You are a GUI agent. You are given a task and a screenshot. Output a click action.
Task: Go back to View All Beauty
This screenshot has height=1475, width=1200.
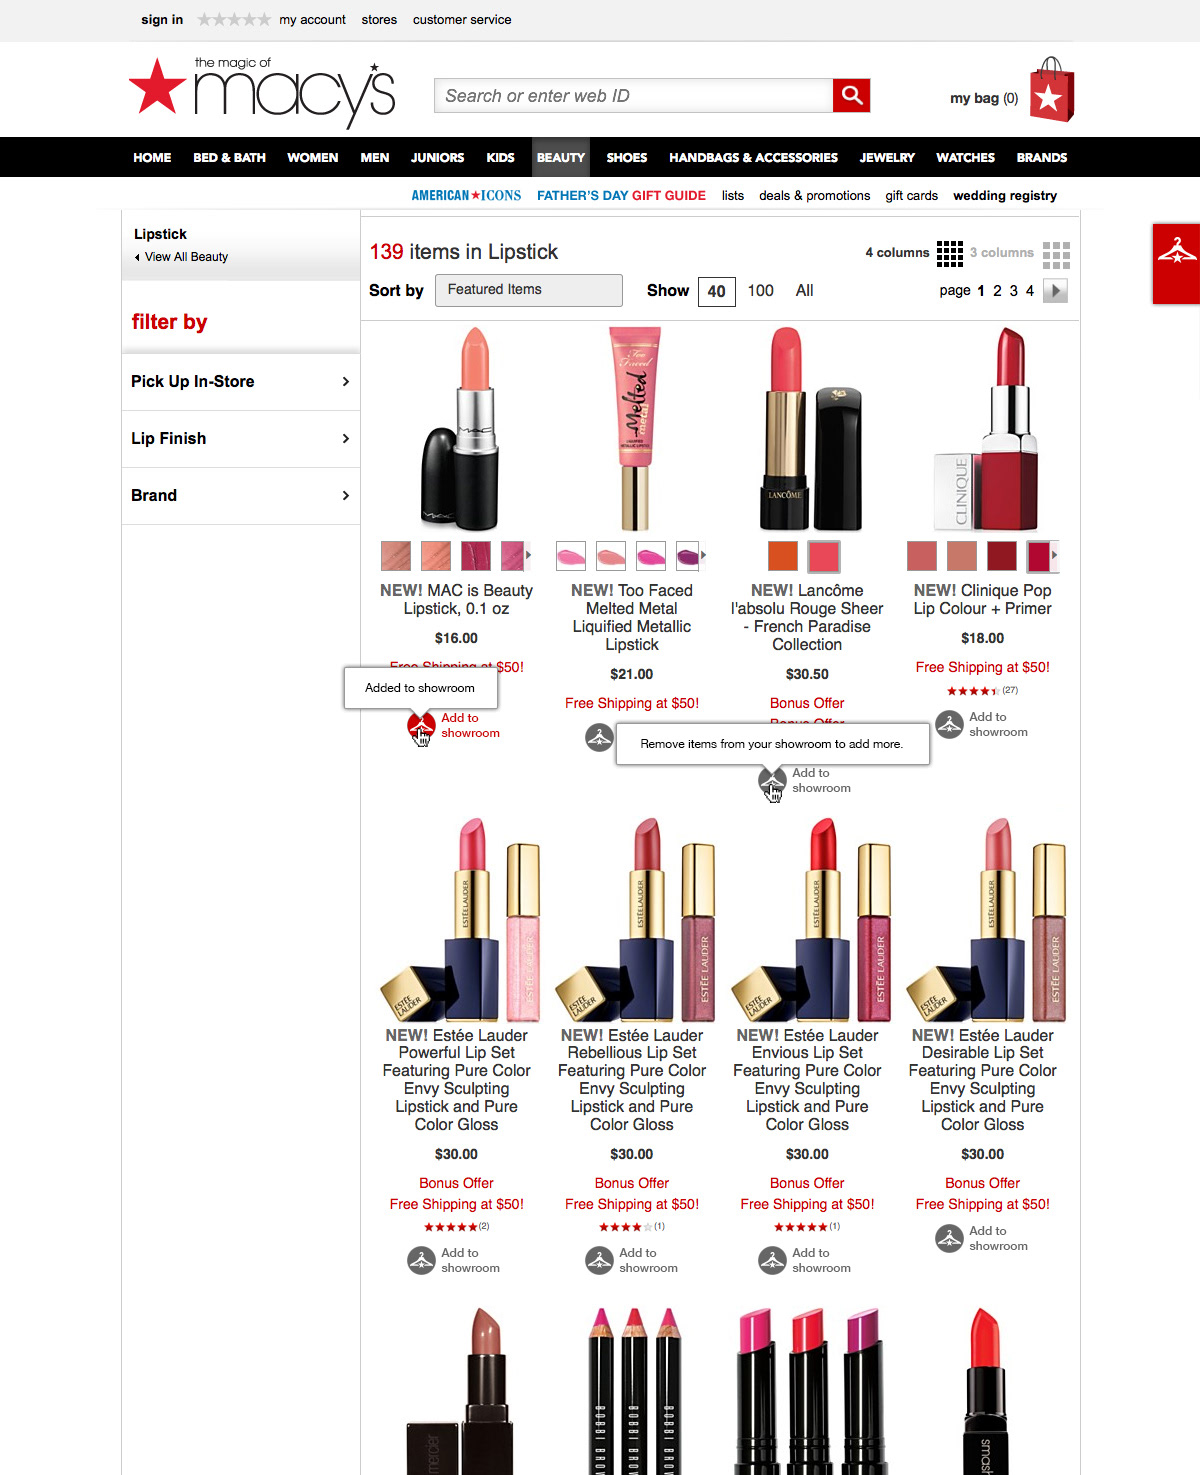186,257
